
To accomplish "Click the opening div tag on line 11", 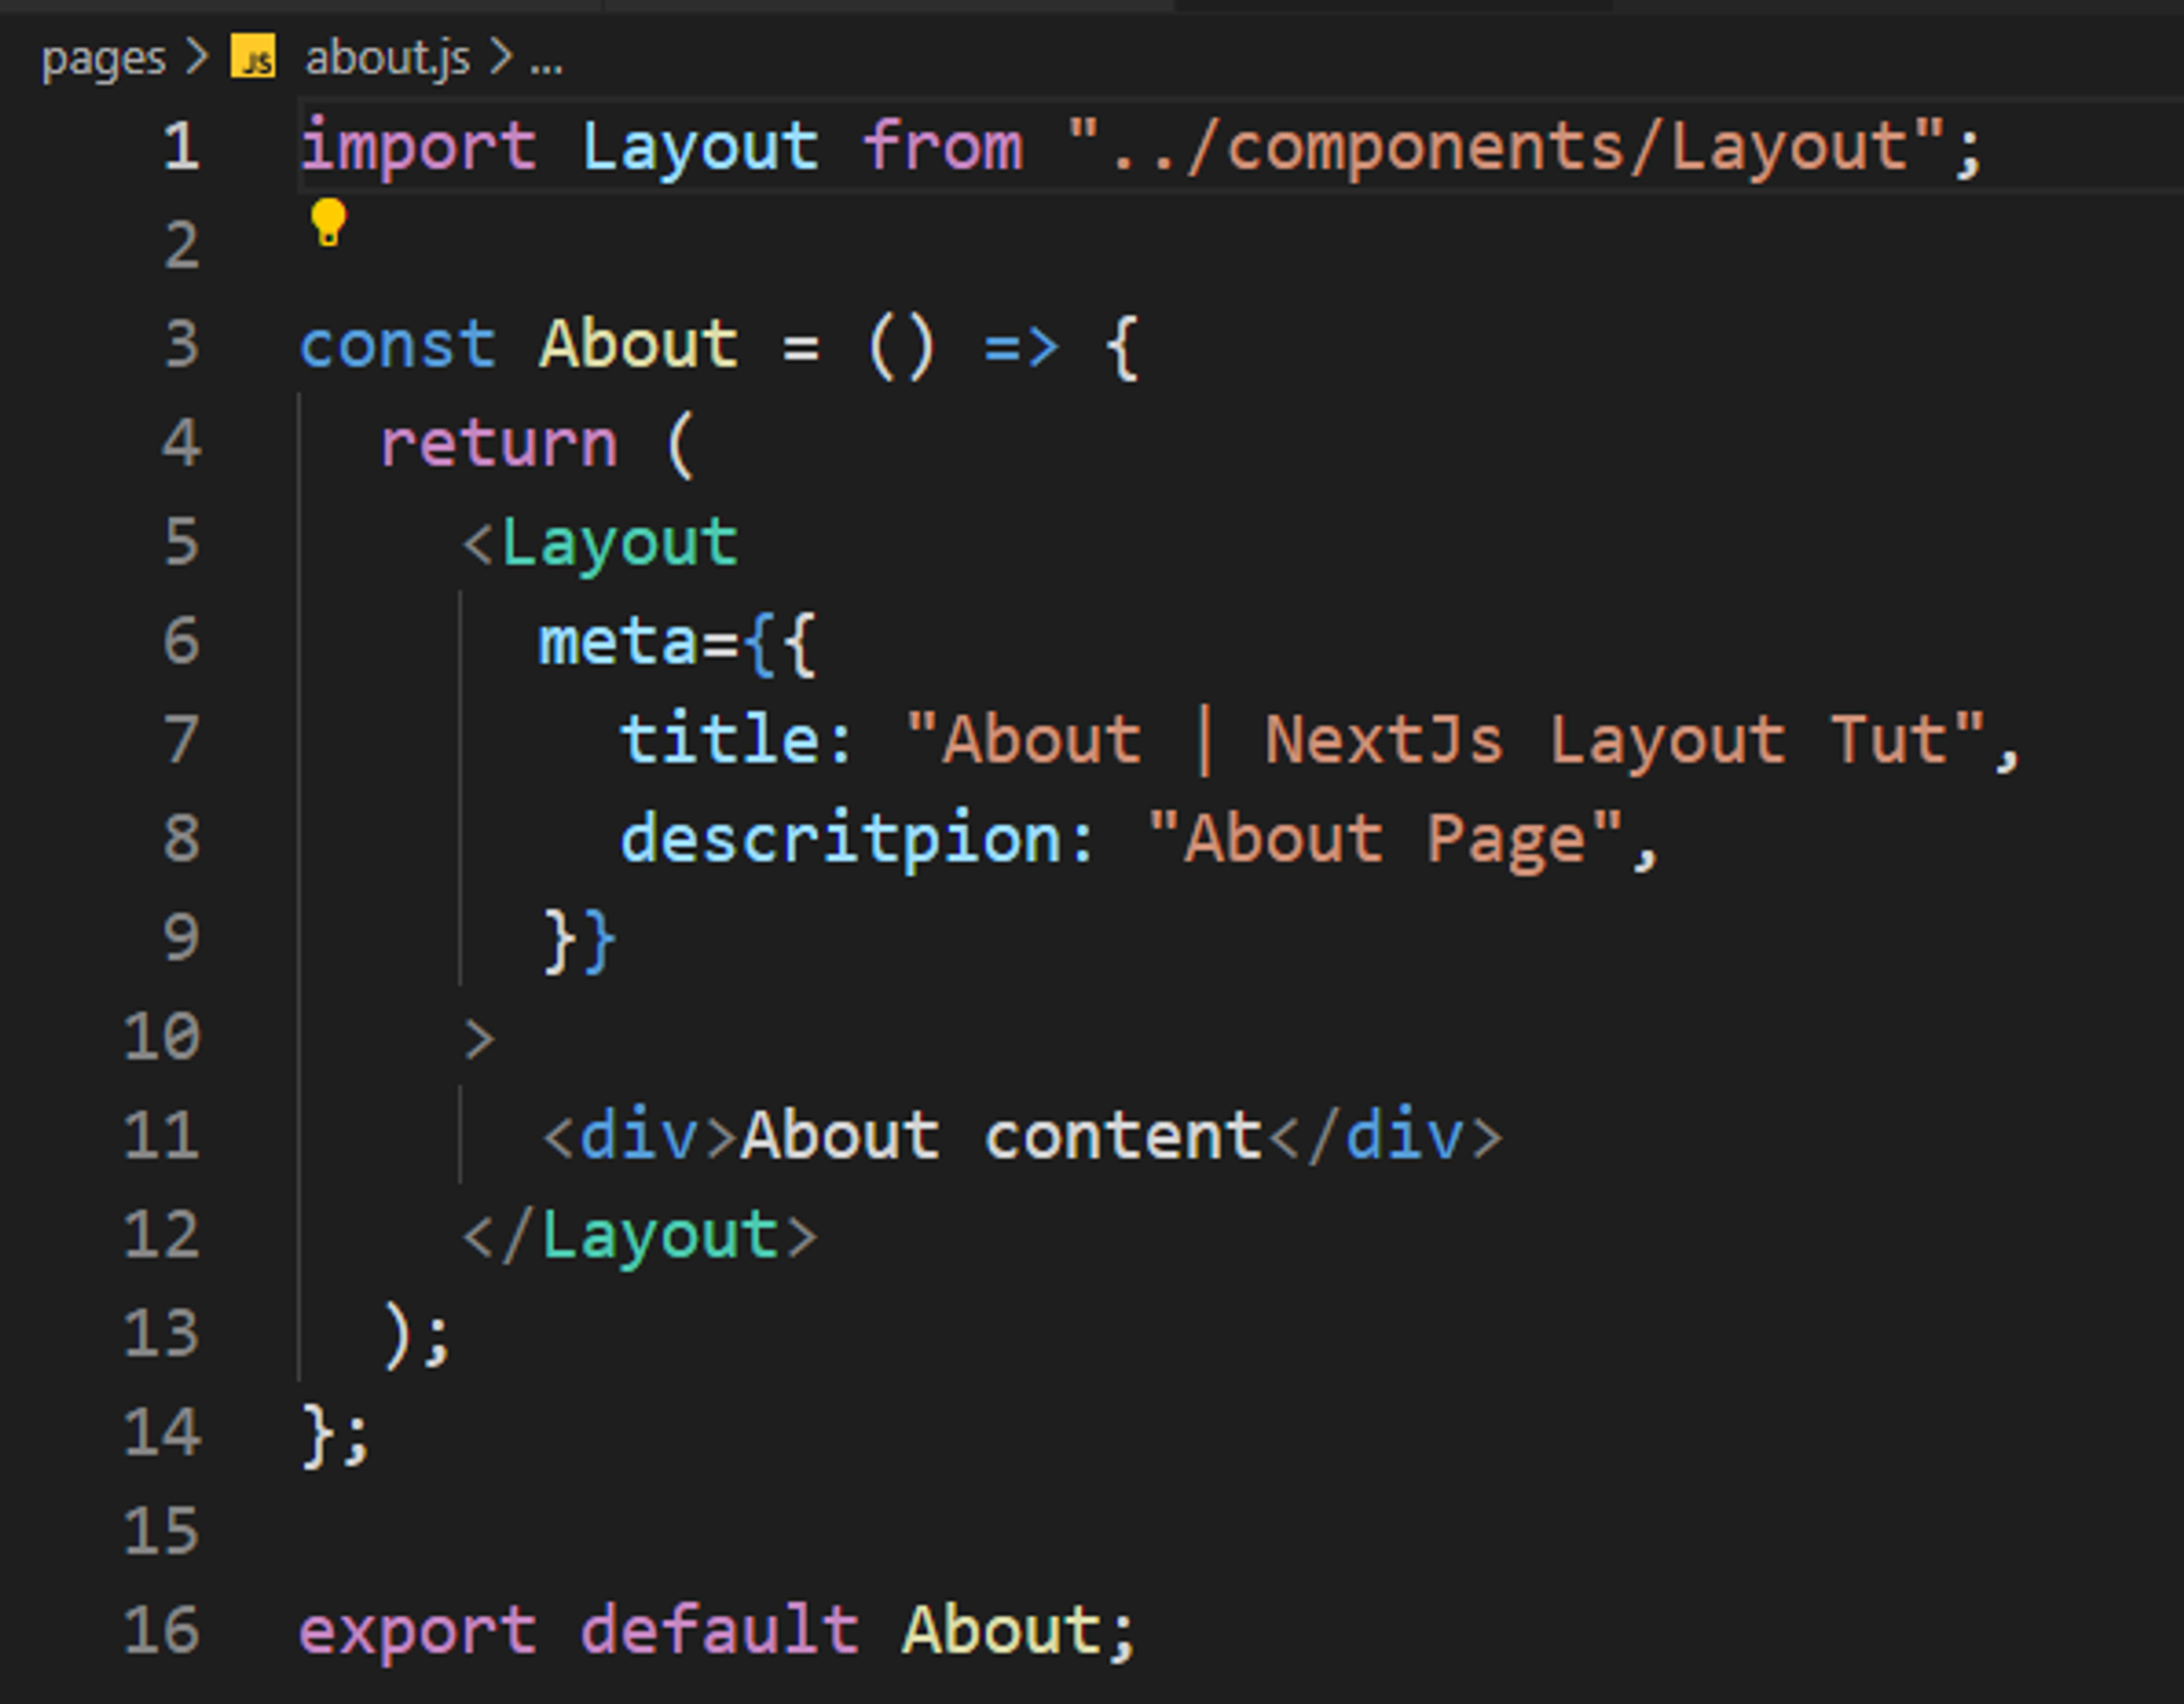I will click(638, 1137).
